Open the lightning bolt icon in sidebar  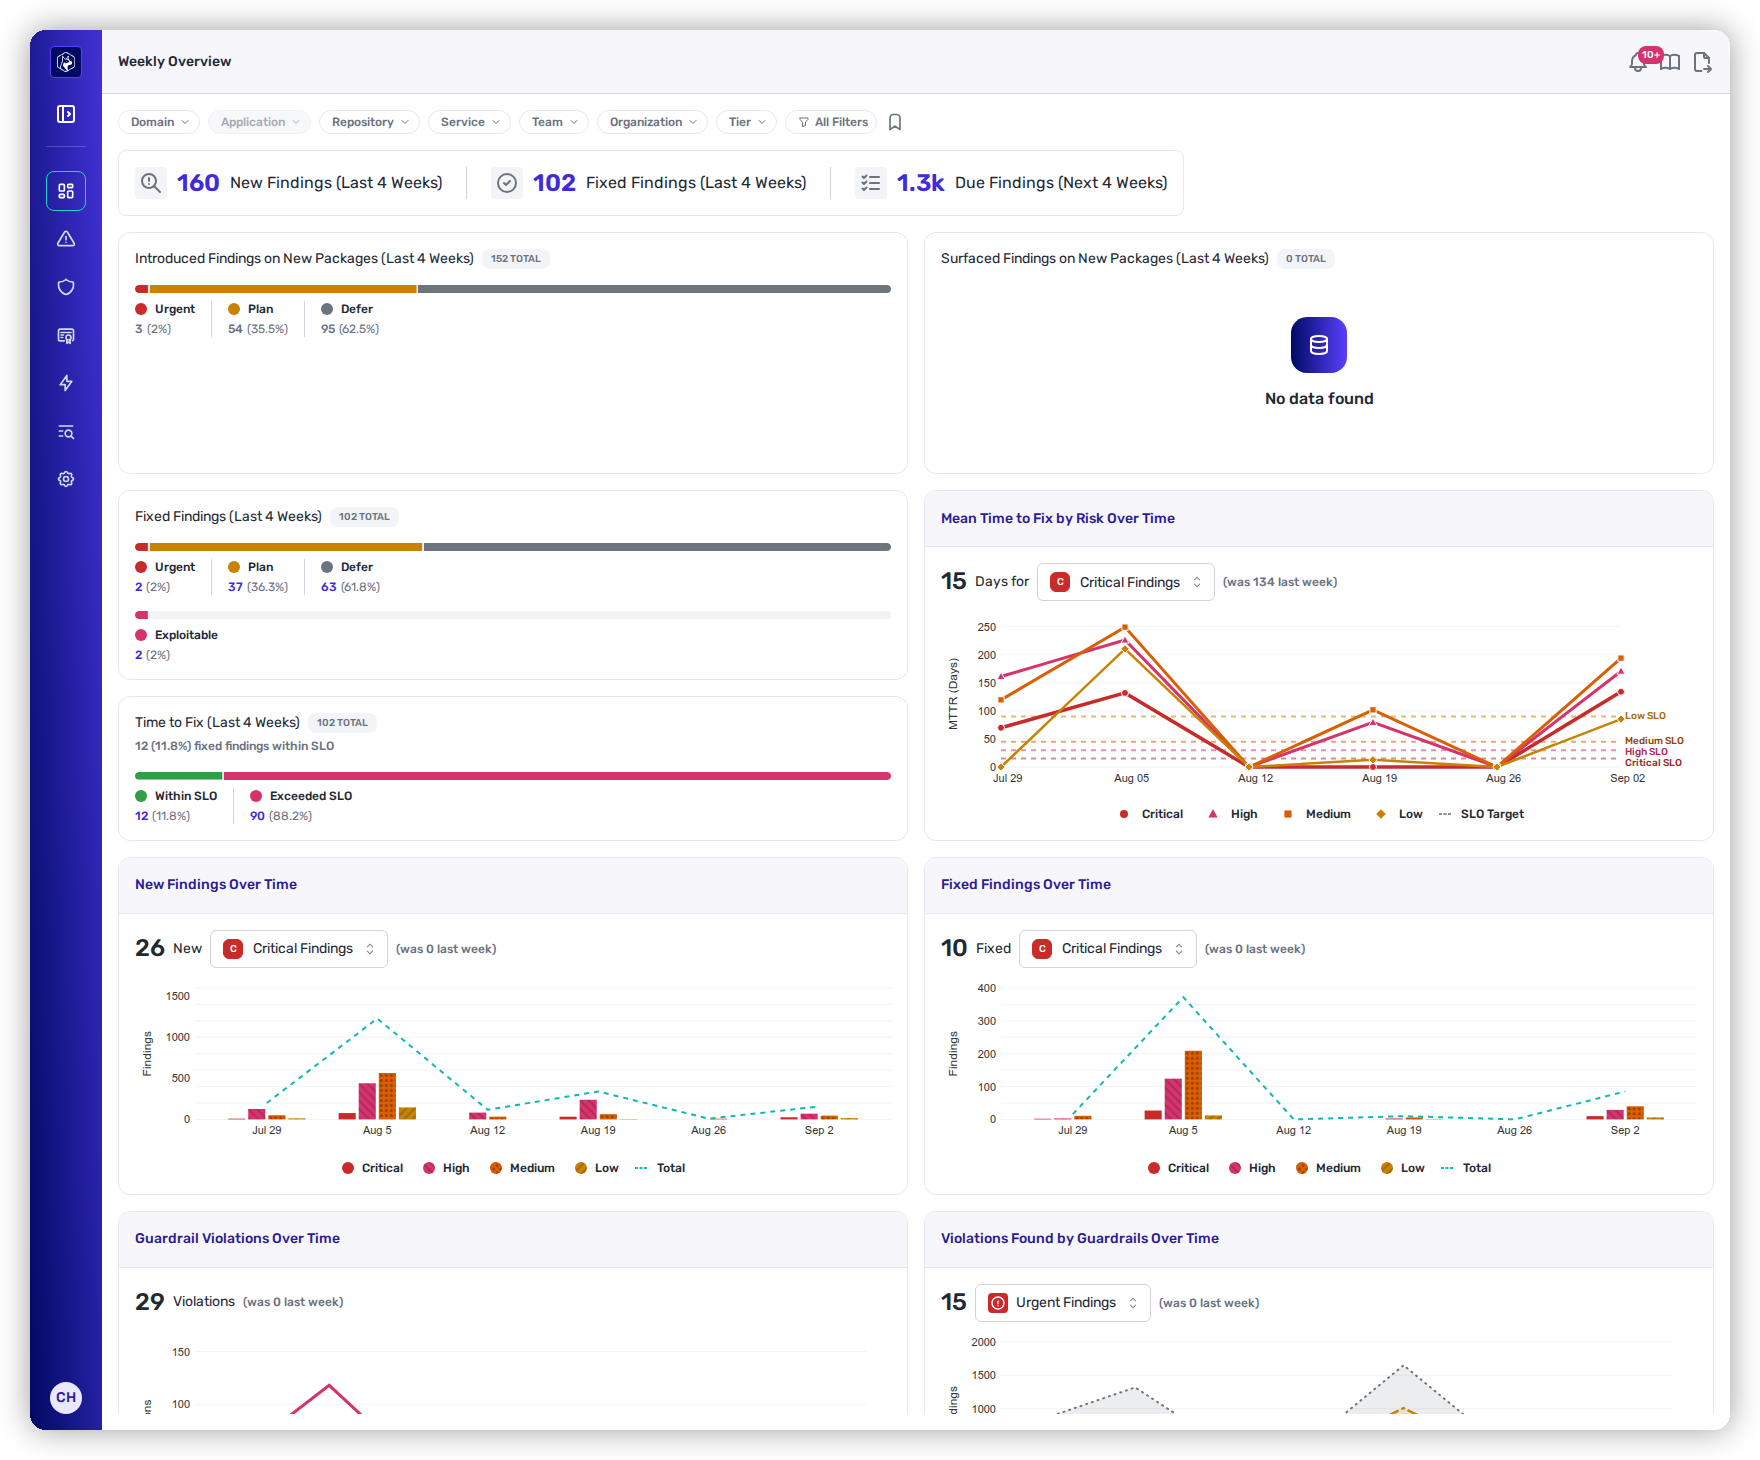pyautogui.click(x=66, y=383)
